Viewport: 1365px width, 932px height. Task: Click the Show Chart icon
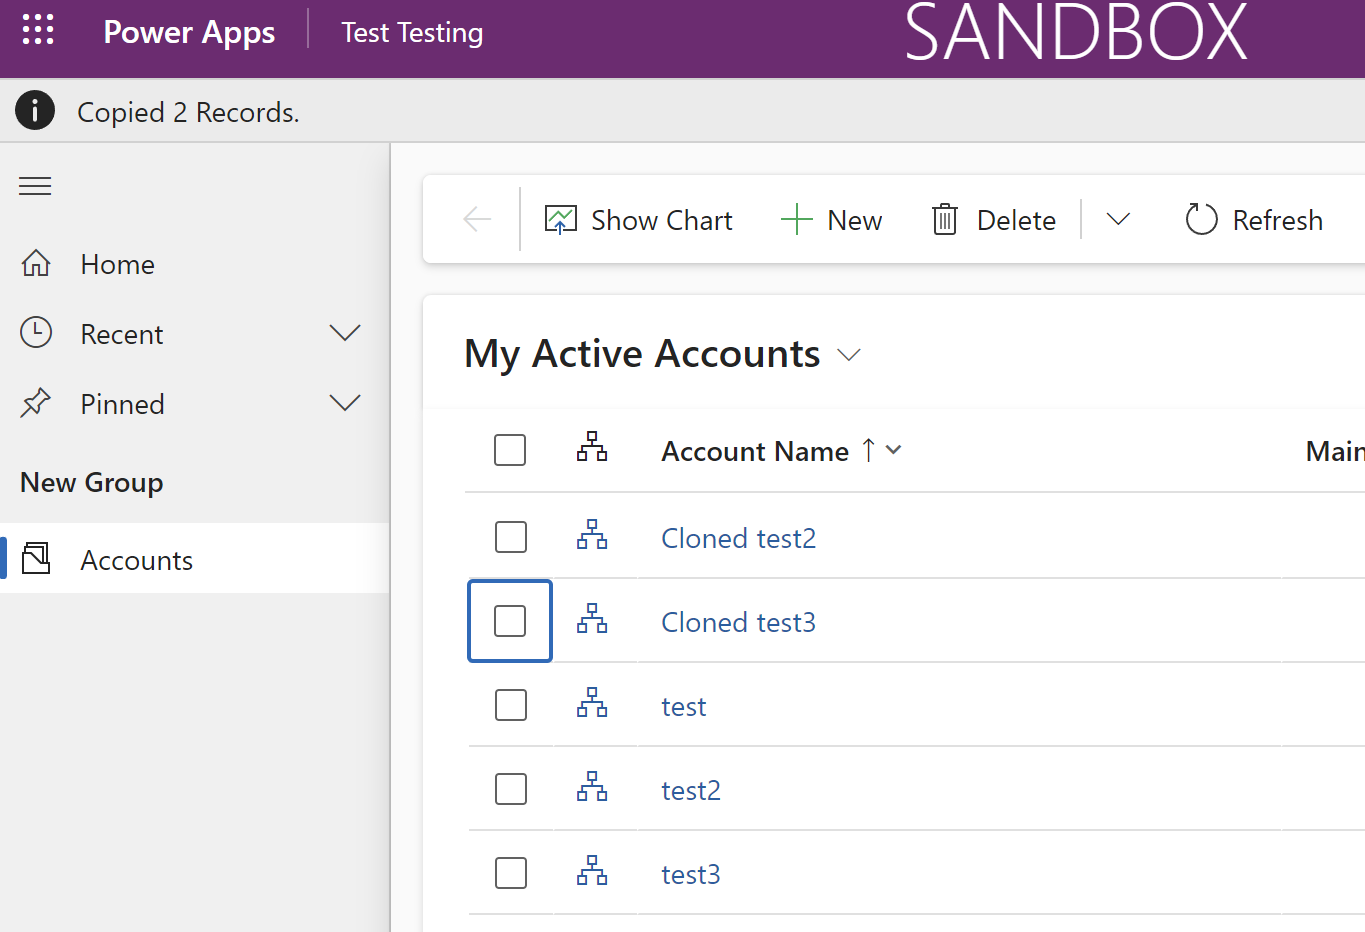click(x=561, y=219)
